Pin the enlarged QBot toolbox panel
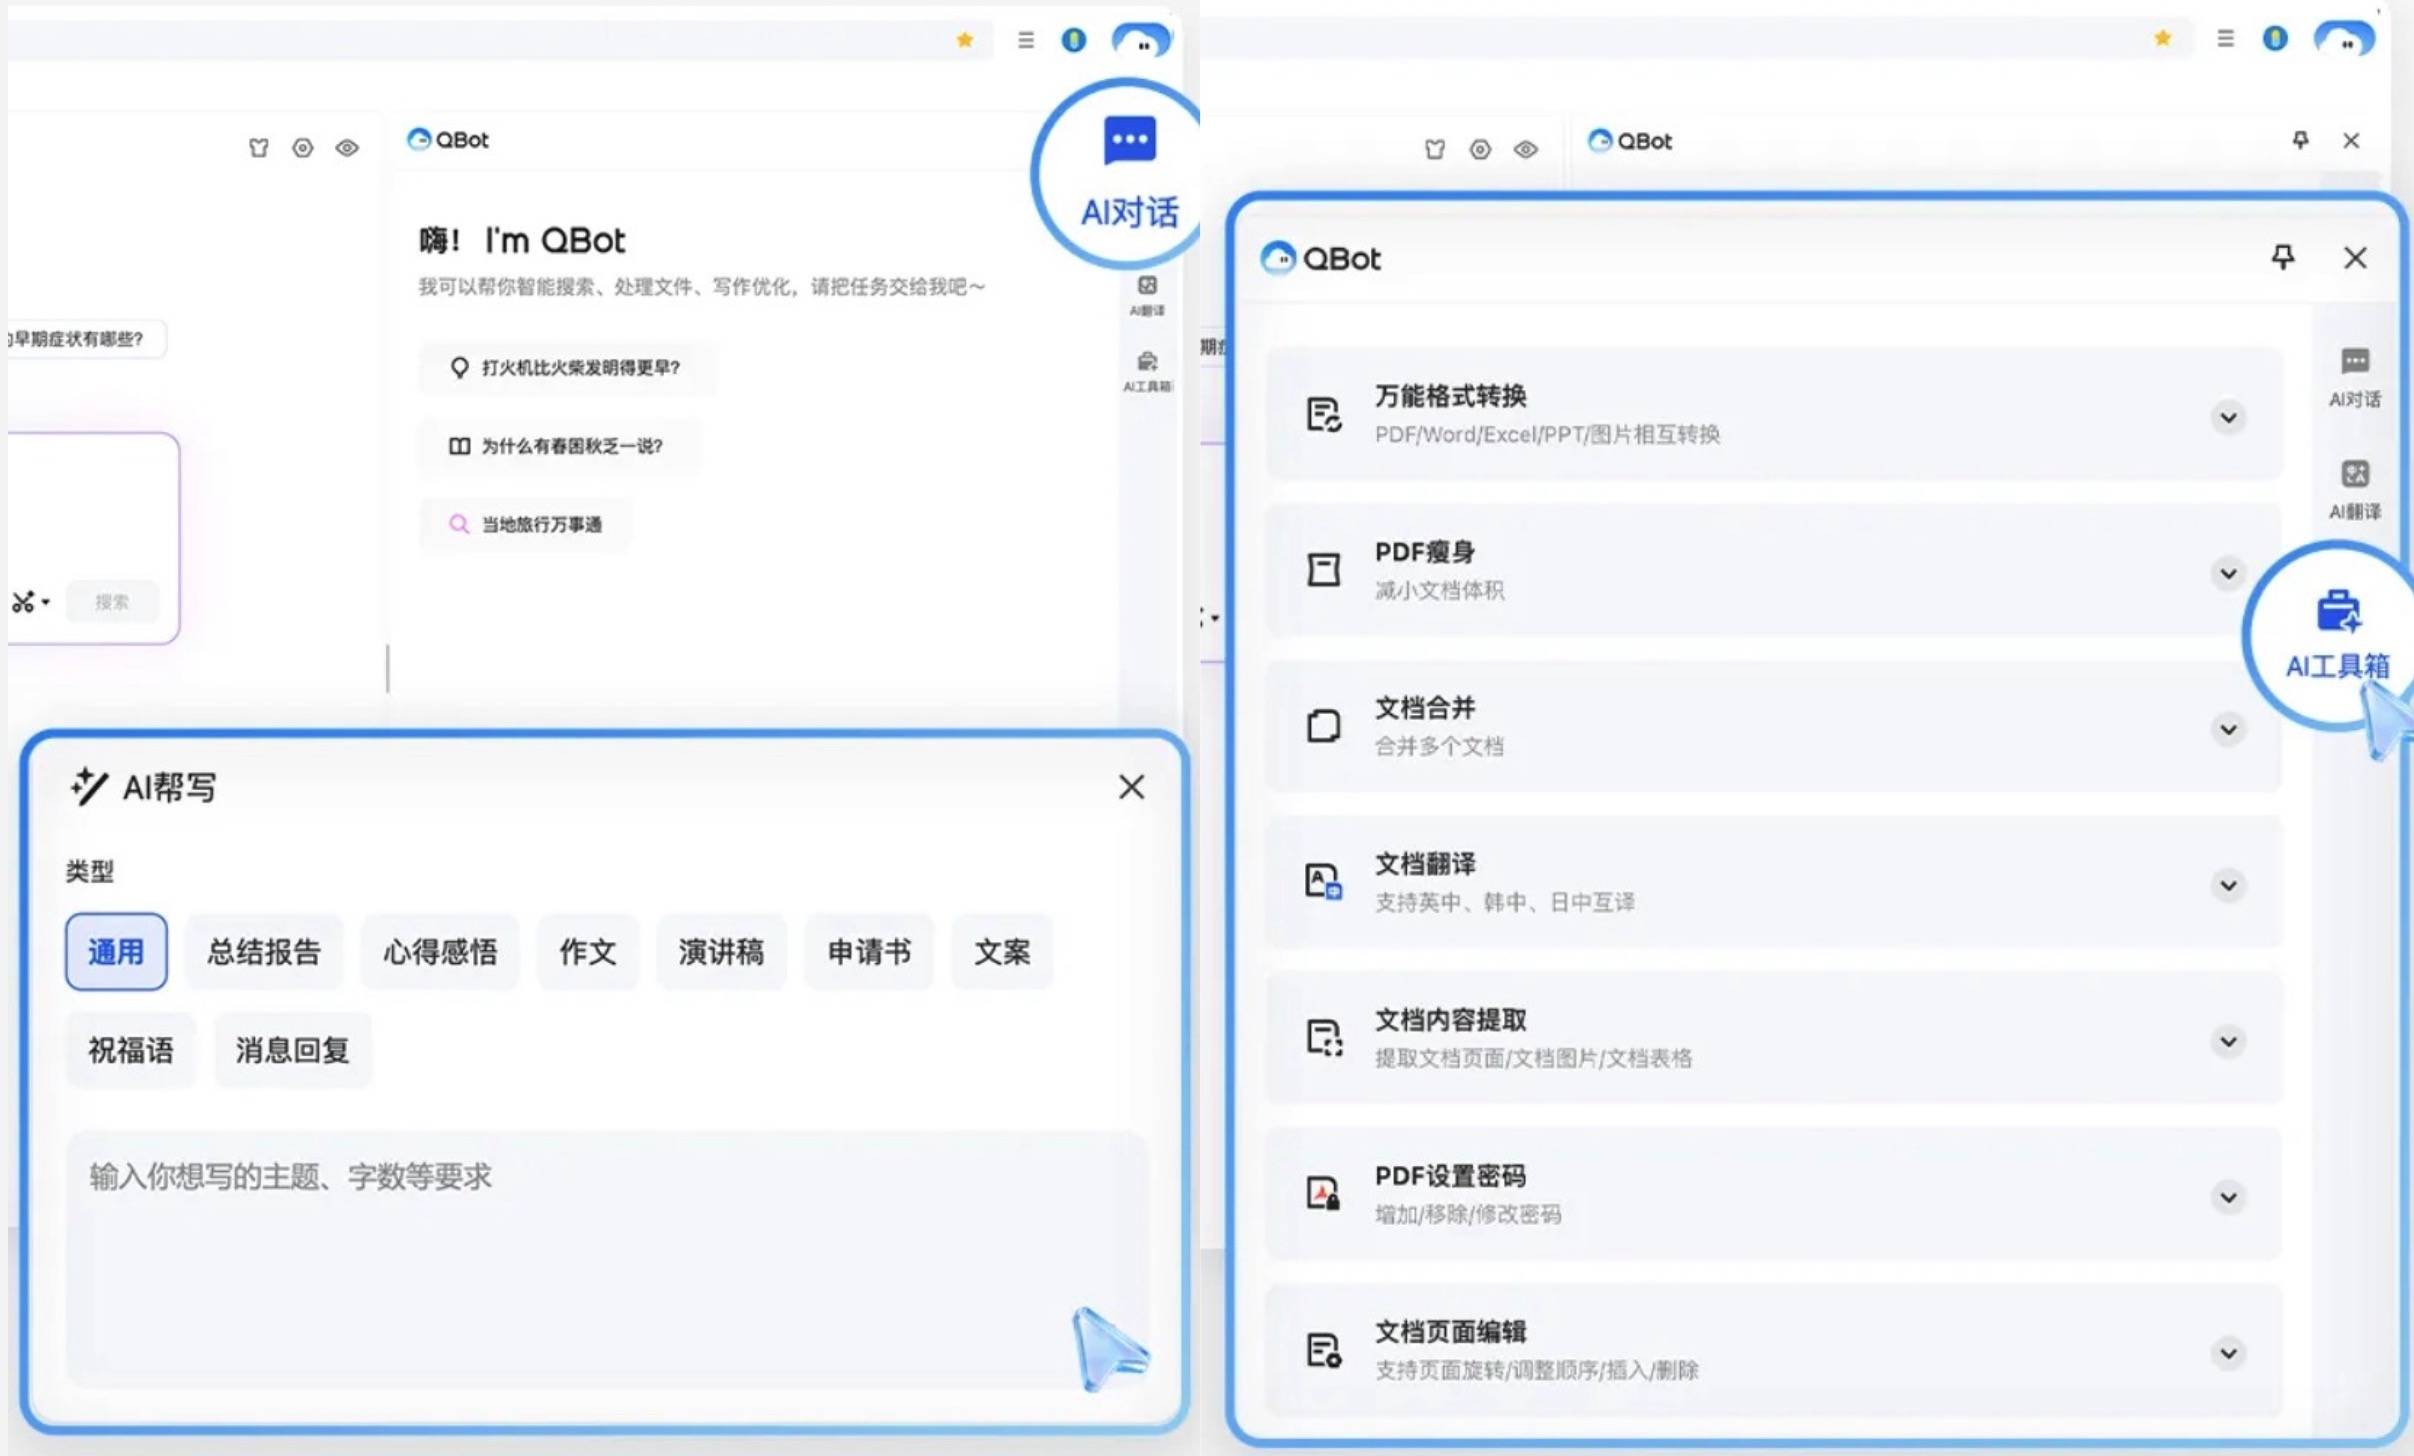This screenshot has width=2414, height=1456. click(x=2283, y=257)
